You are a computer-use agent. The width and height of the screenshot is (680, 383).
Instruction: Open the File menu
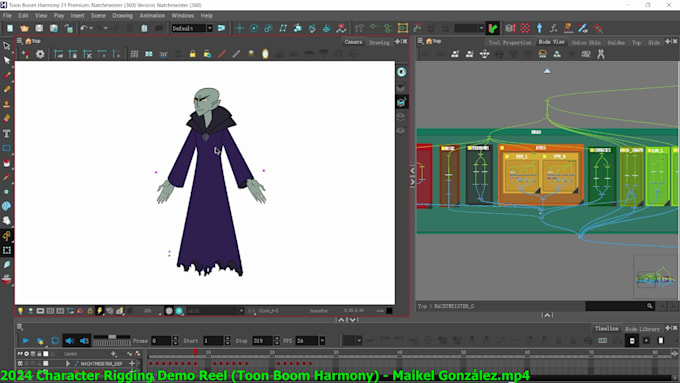[7, 16]
